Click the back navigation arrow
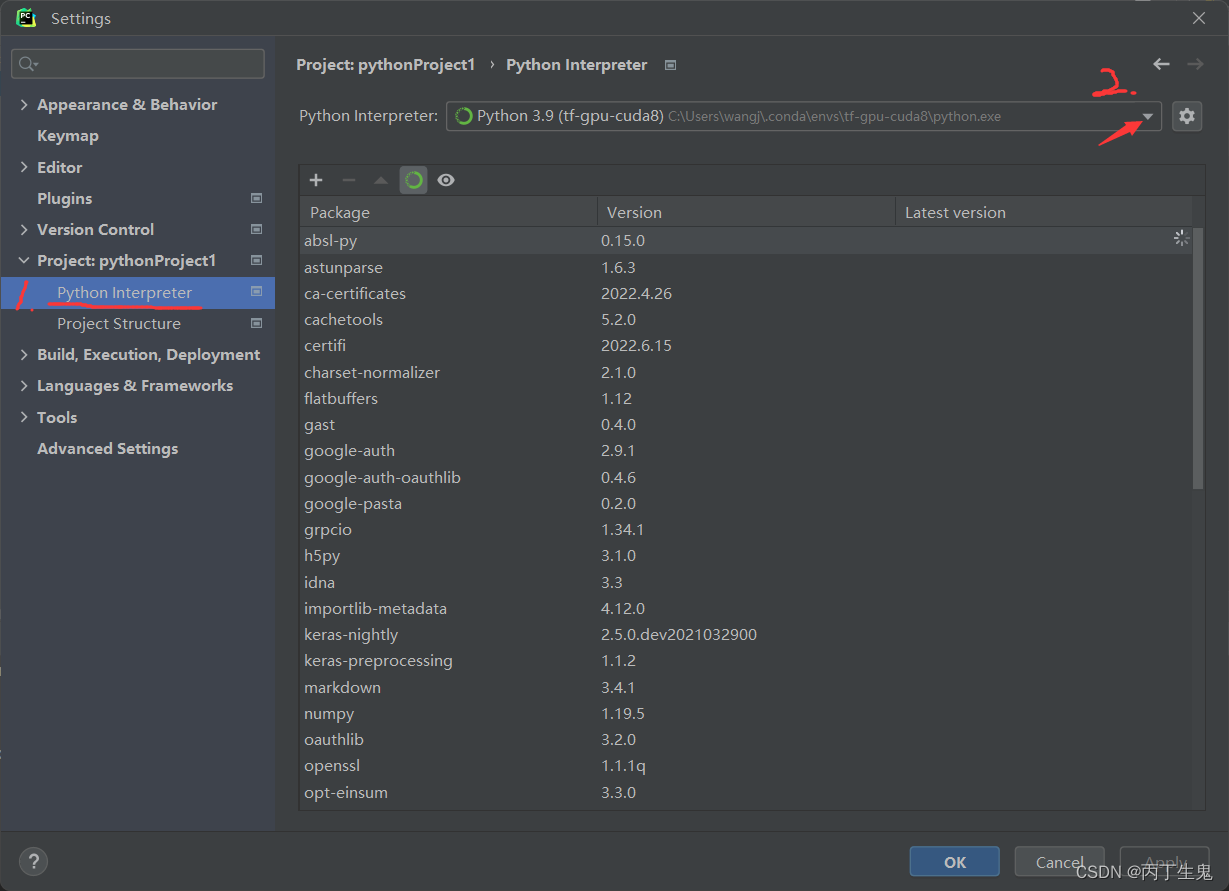The image size is (1229, 891). [1161, 64]
